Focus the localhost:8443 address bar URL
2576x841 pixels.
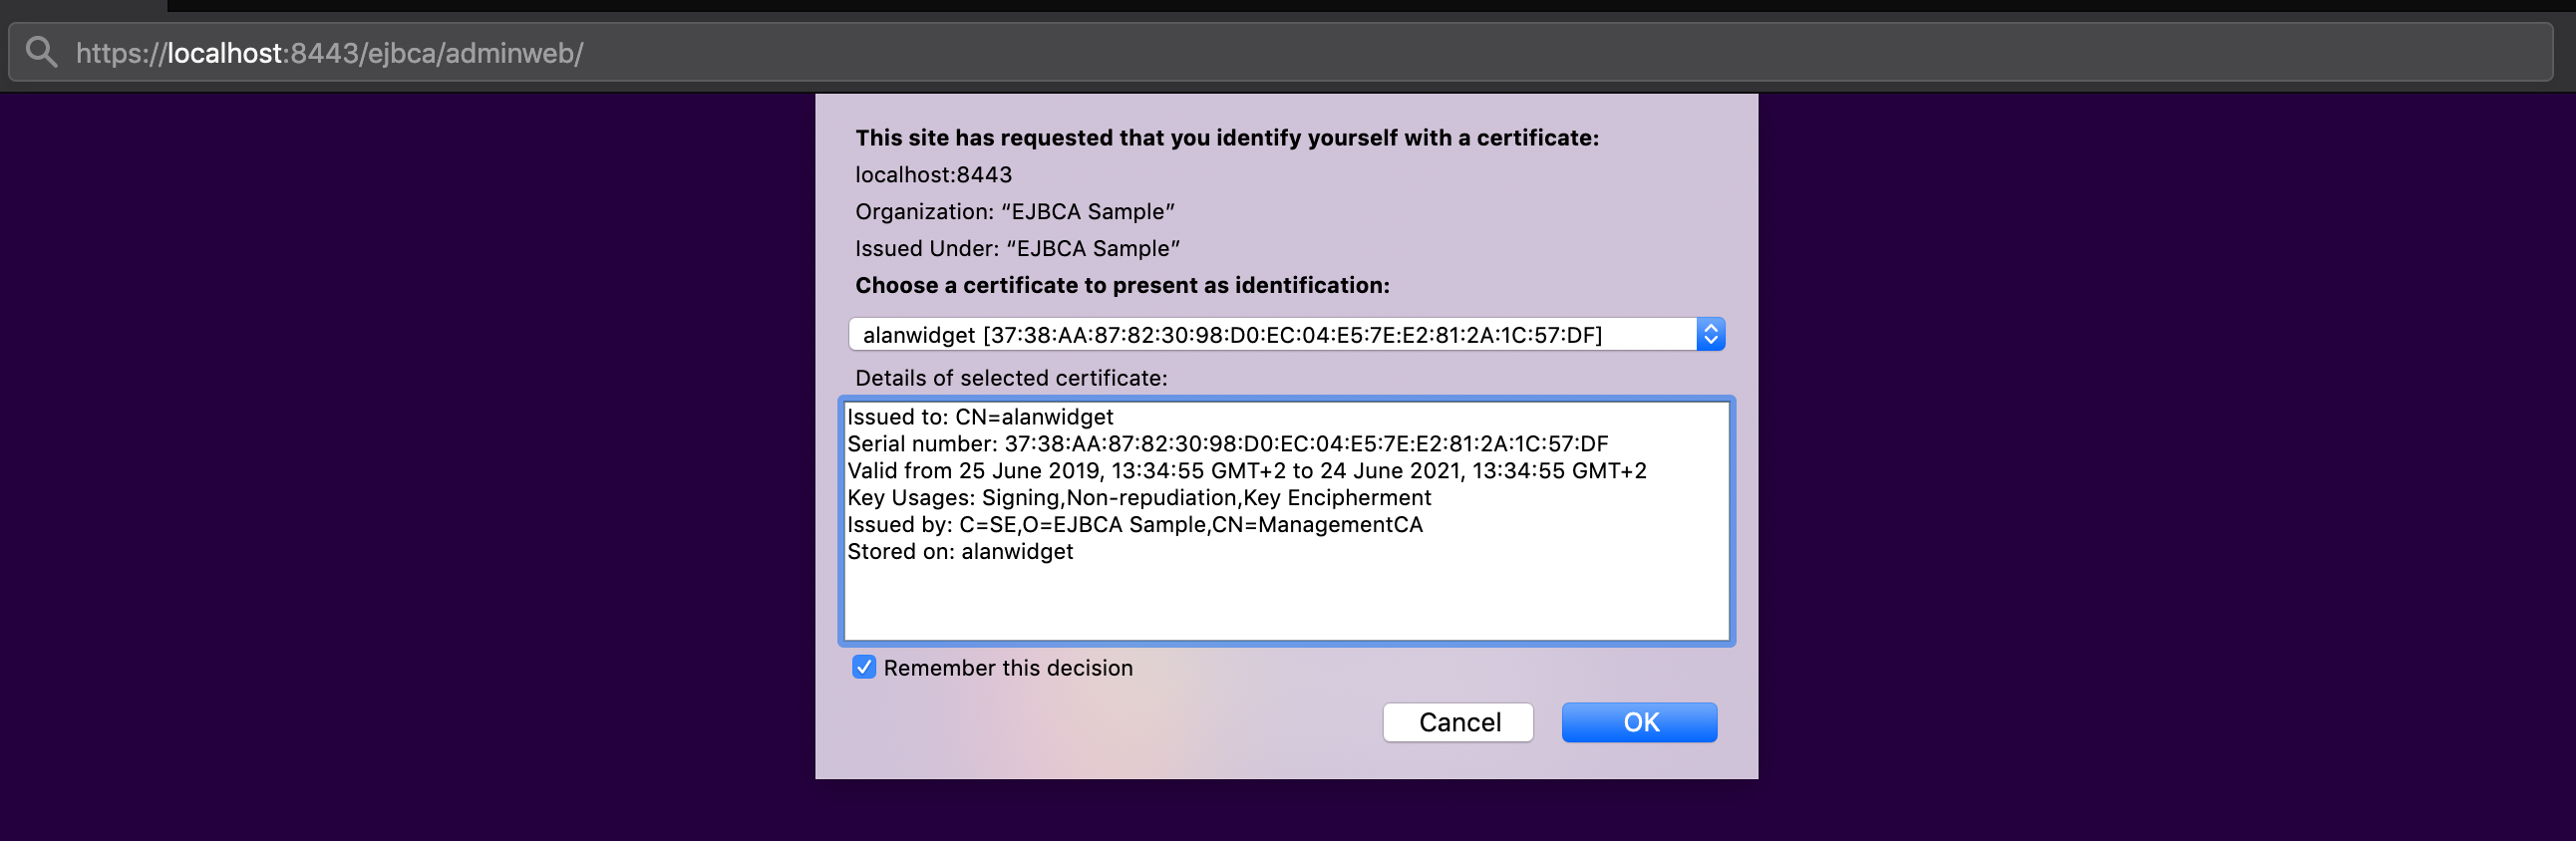(329, 53)
